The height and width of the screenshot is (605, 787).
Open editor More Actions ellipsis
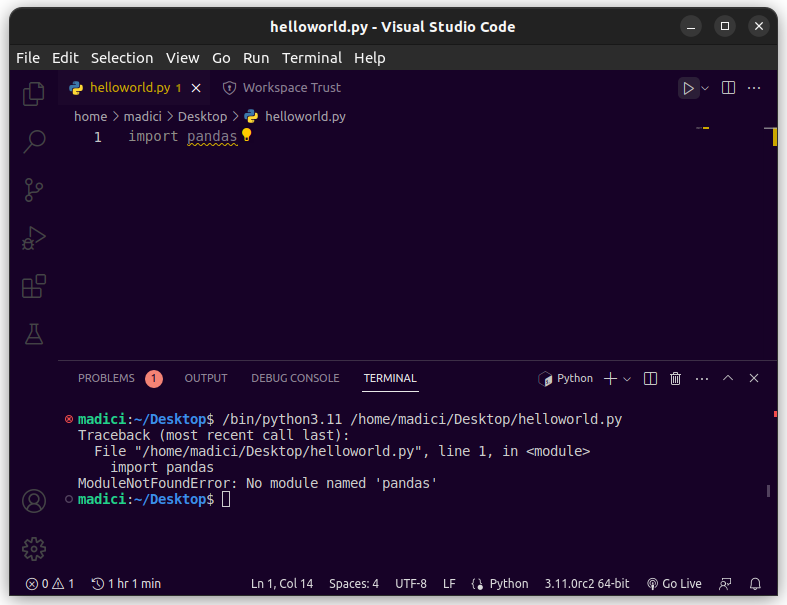coord(754,88)
